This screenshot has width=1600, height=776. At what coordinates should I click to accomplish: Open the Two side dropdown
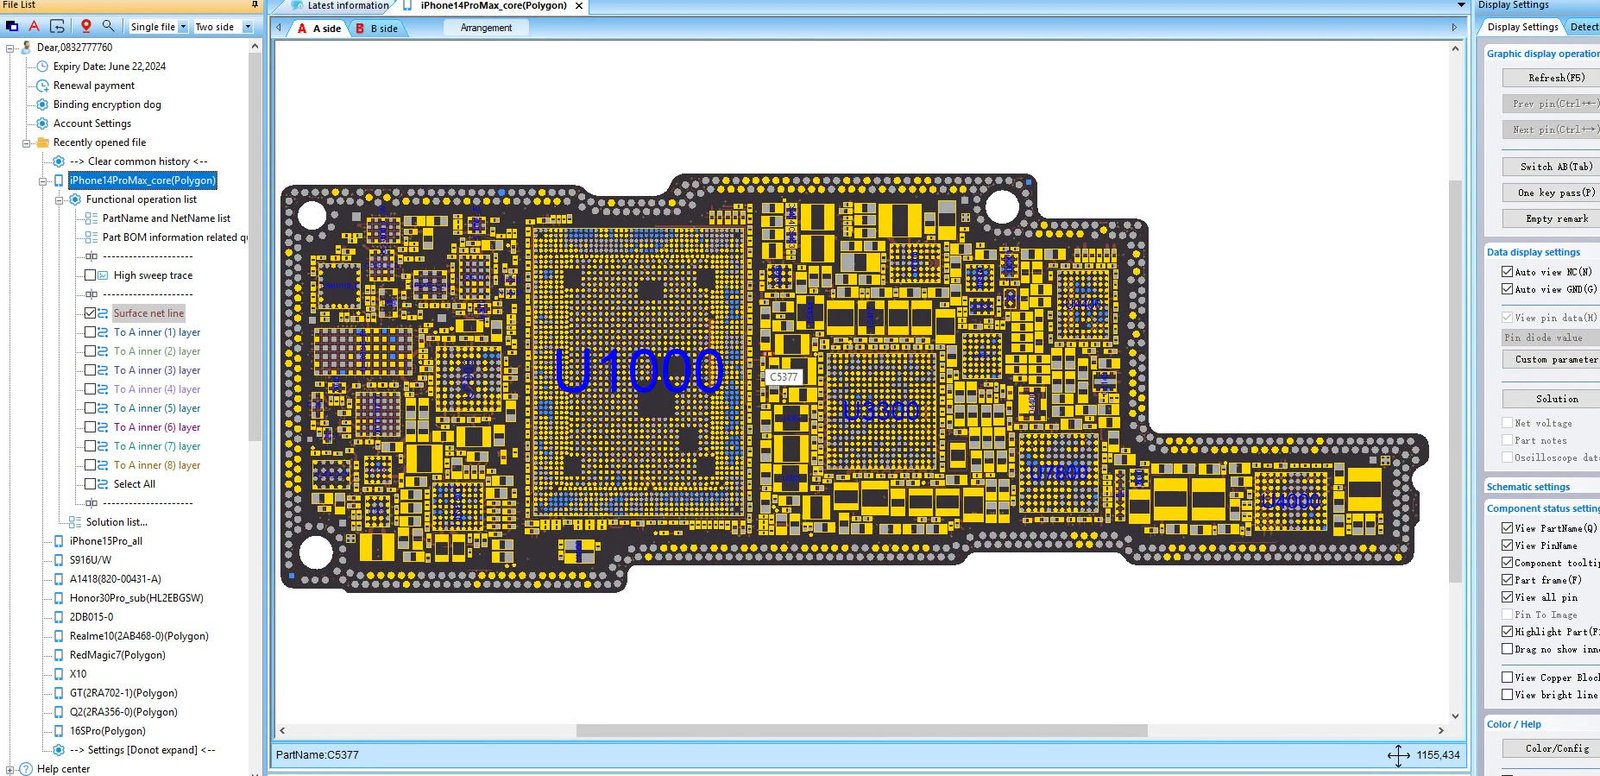pos(223,27)
